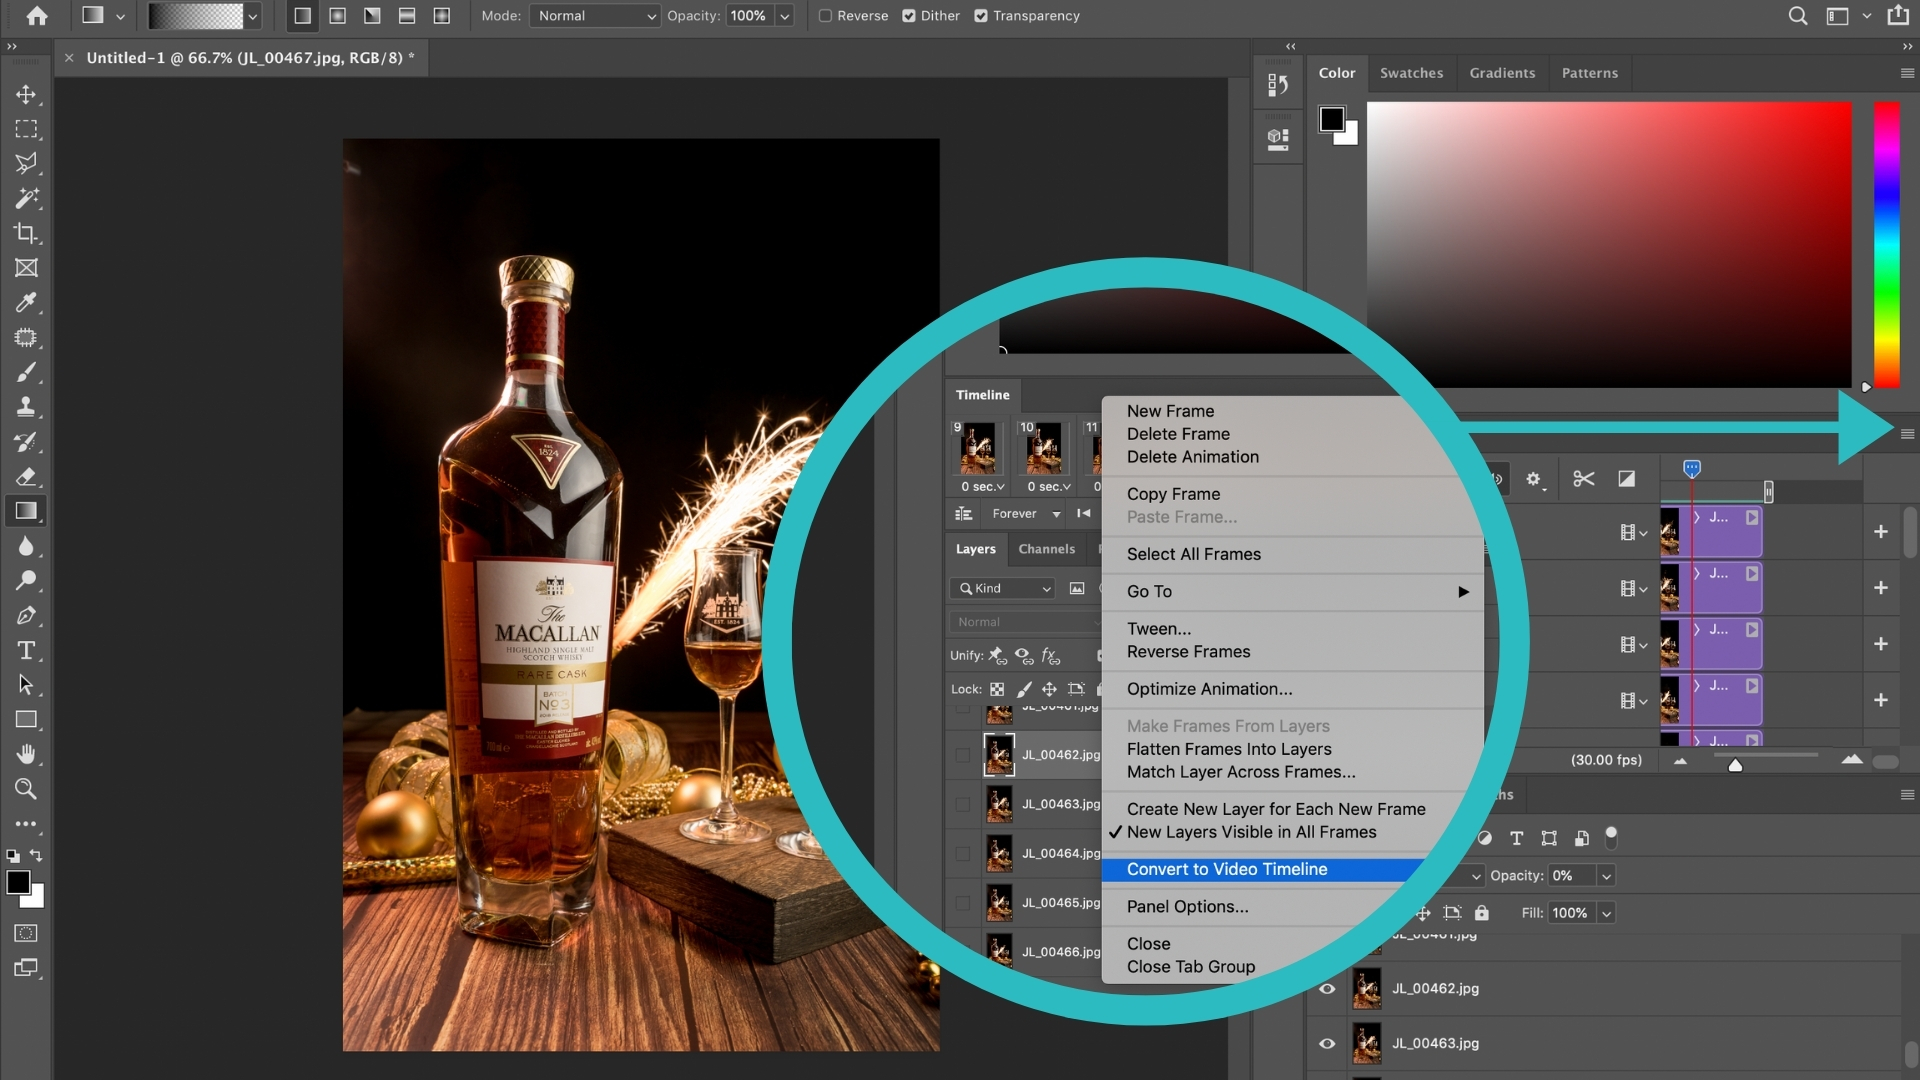Image resolution: width=1920 pixels, height=1080 pixels.
Task: Select the Gradient tool in toolbar
Action: (26, 511)
